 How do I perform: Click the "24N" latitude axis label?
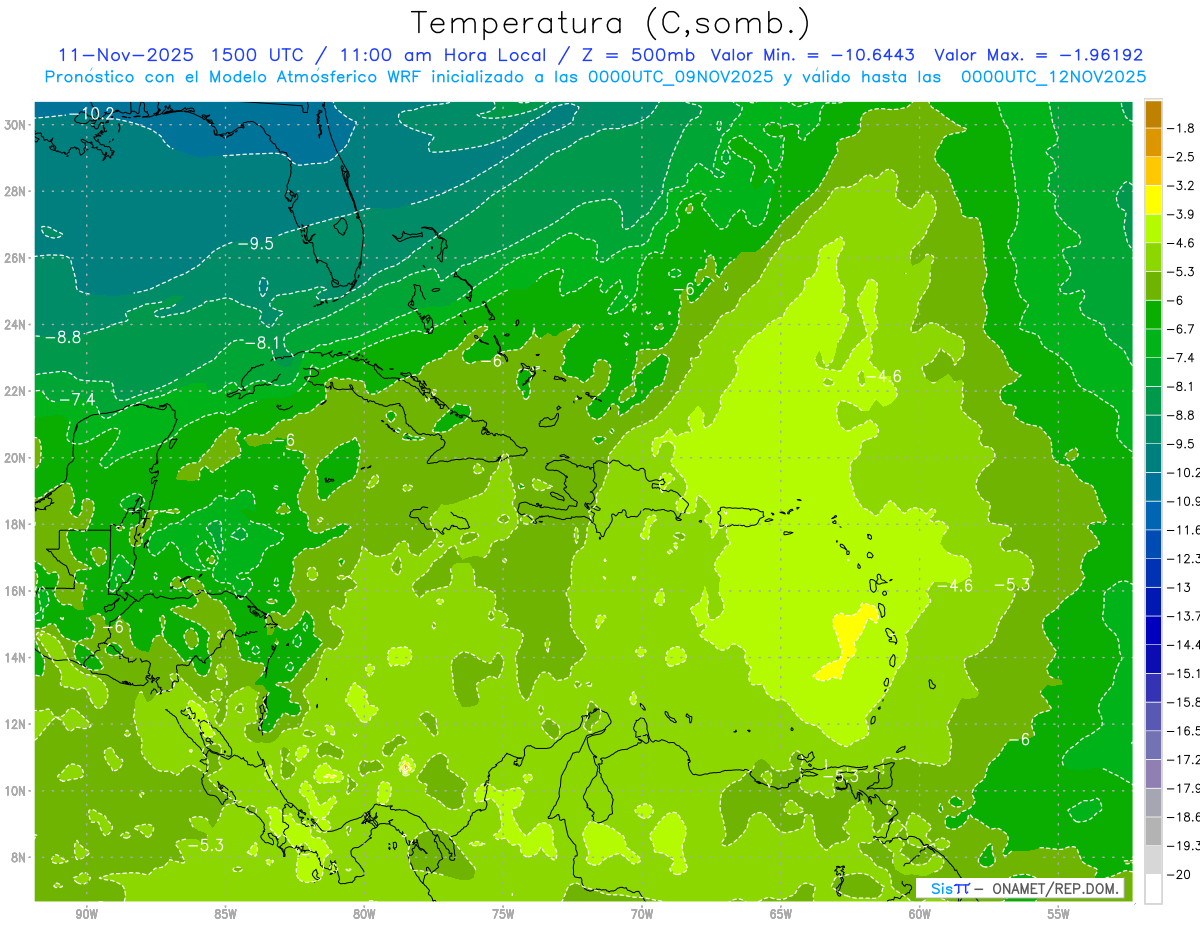[x=15, y=324]
